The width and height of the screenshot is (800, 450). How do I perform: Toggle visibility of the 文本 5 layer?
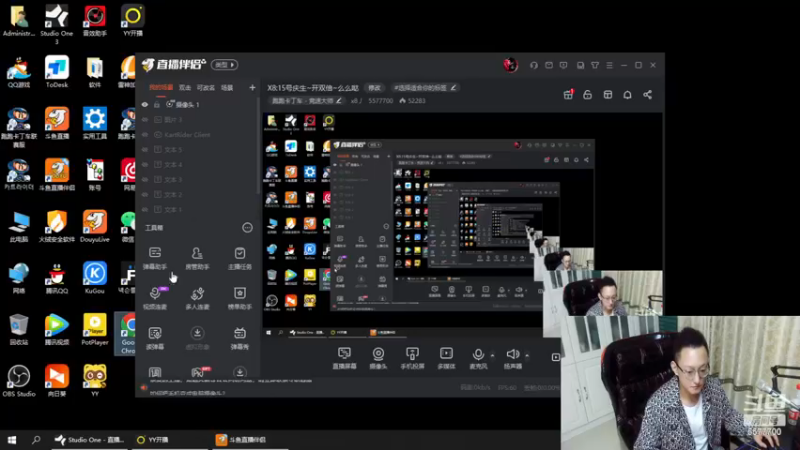[x=145, y=149]
